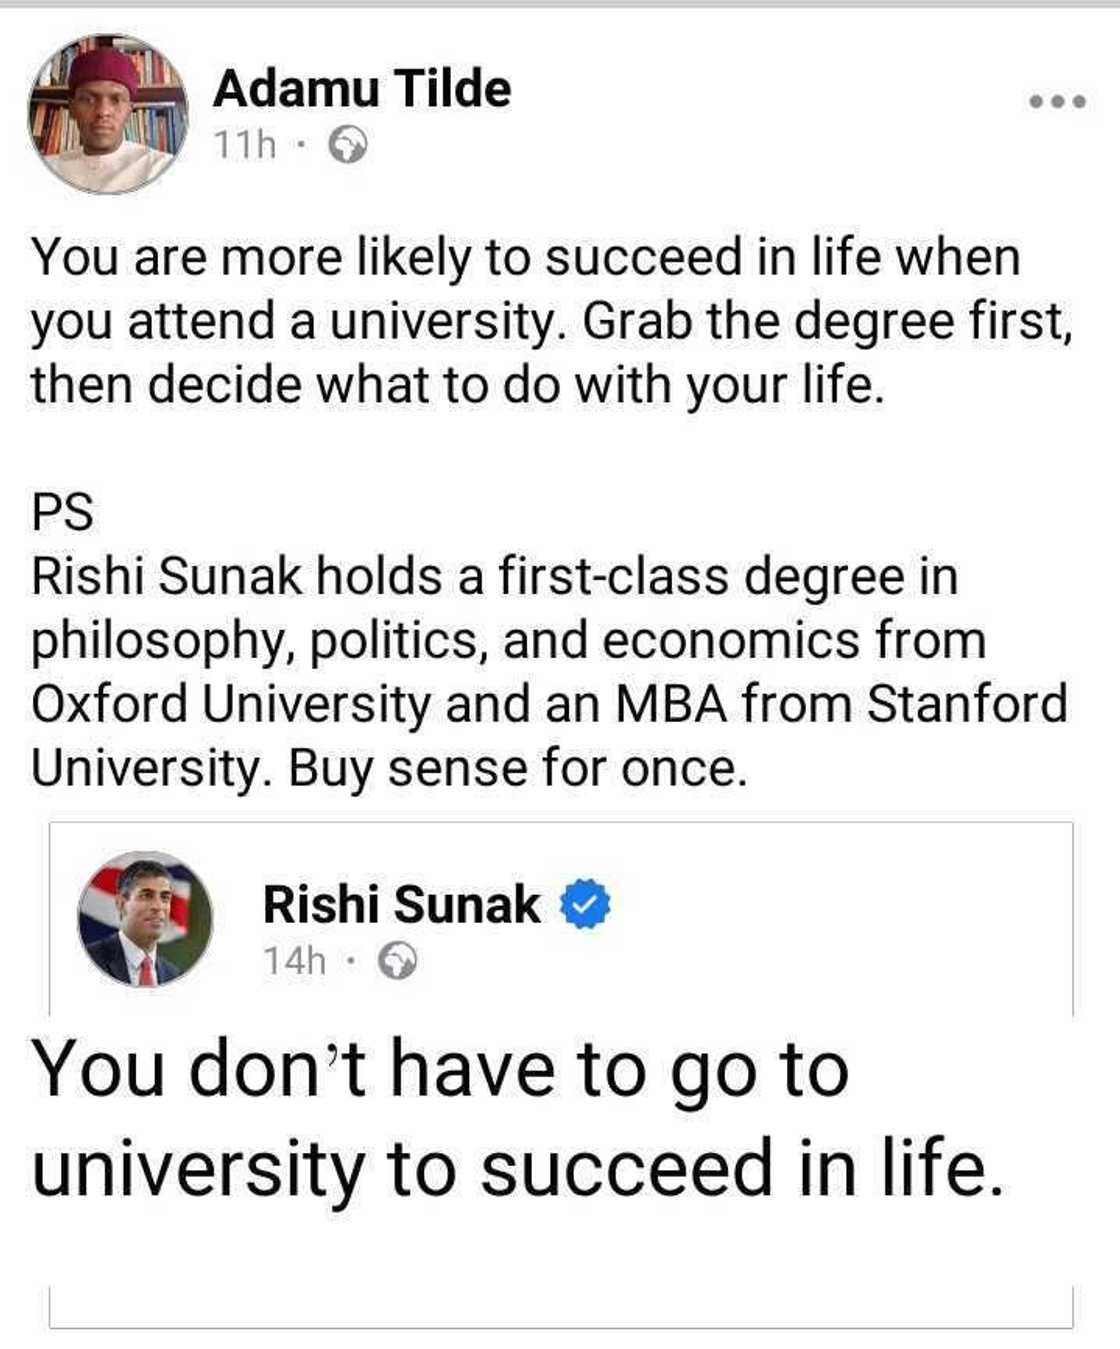
Task: Open the shared post reading "You don't have to go"
Action: point(440,1069)
